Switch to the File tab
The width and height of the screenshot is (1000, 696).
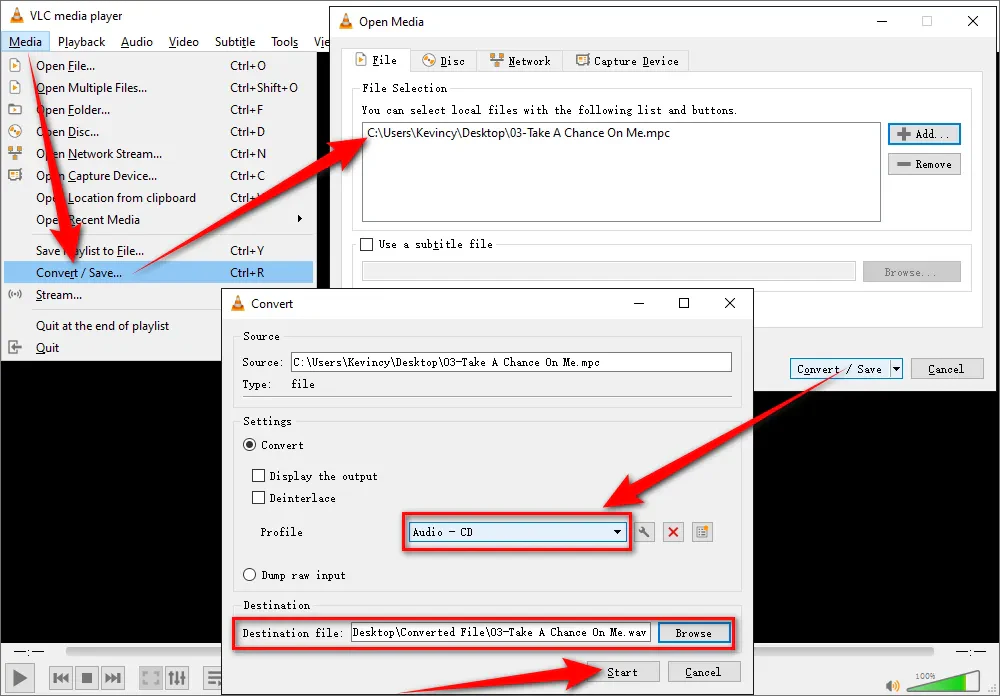point(376,60)
